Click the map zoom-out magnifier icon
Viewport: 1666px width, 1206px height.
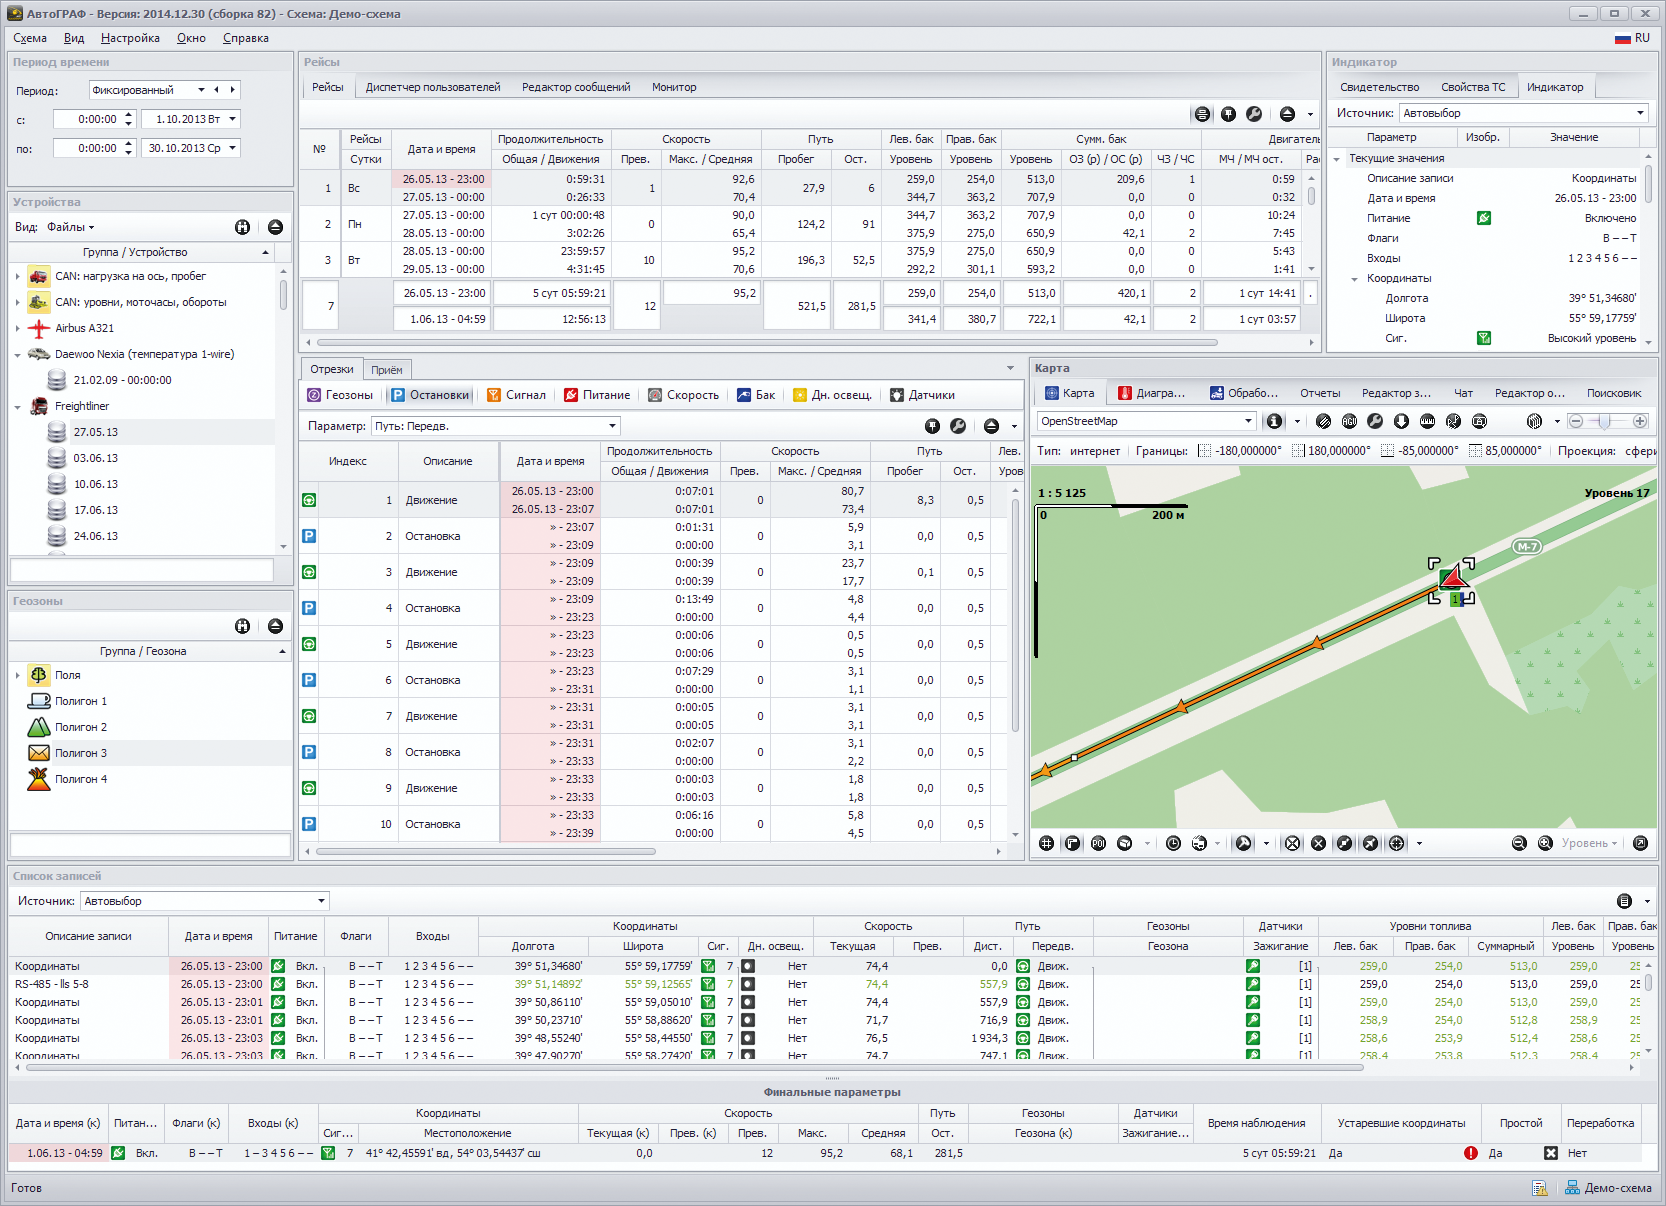[x=1519, y=843]
